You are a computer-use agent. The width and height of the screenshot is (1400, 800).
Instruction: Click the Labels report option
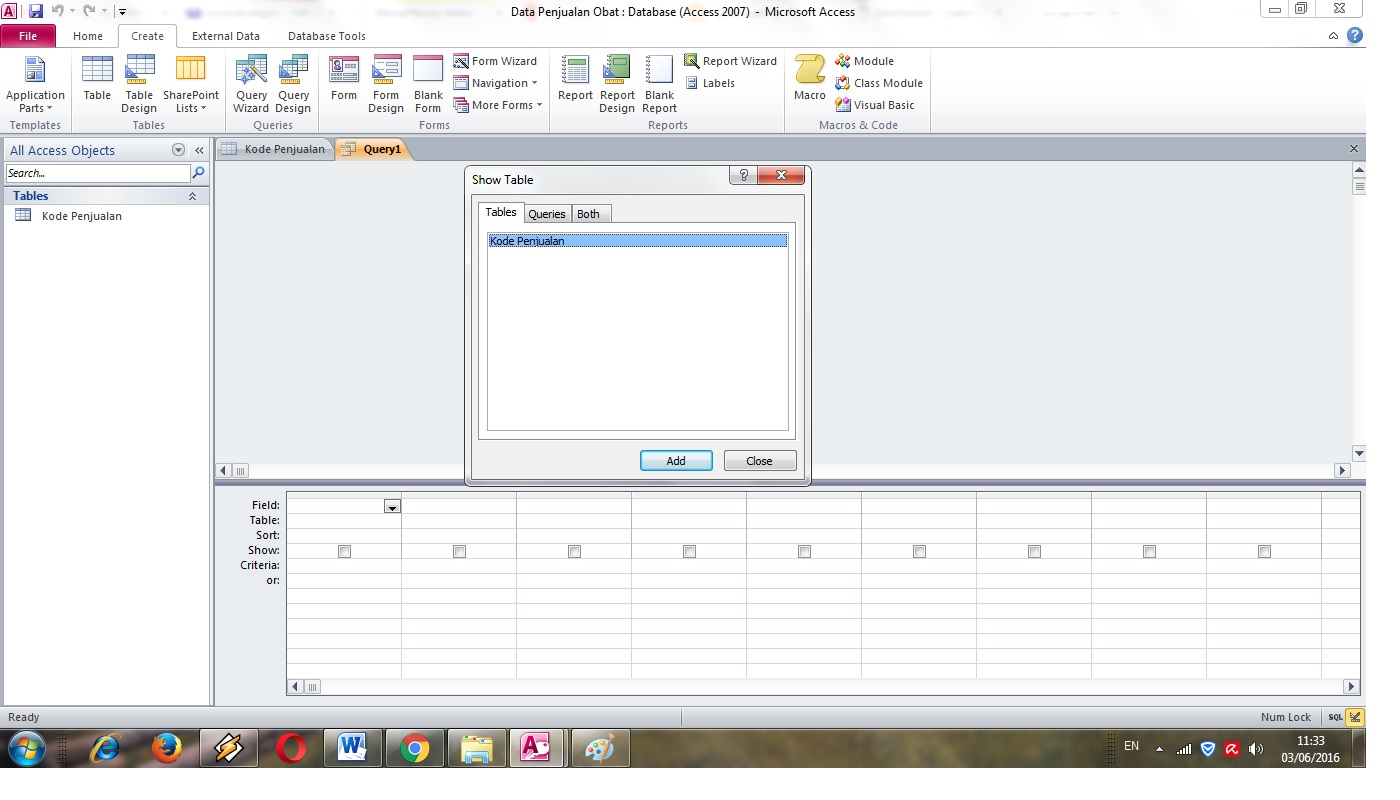[709, 83]
